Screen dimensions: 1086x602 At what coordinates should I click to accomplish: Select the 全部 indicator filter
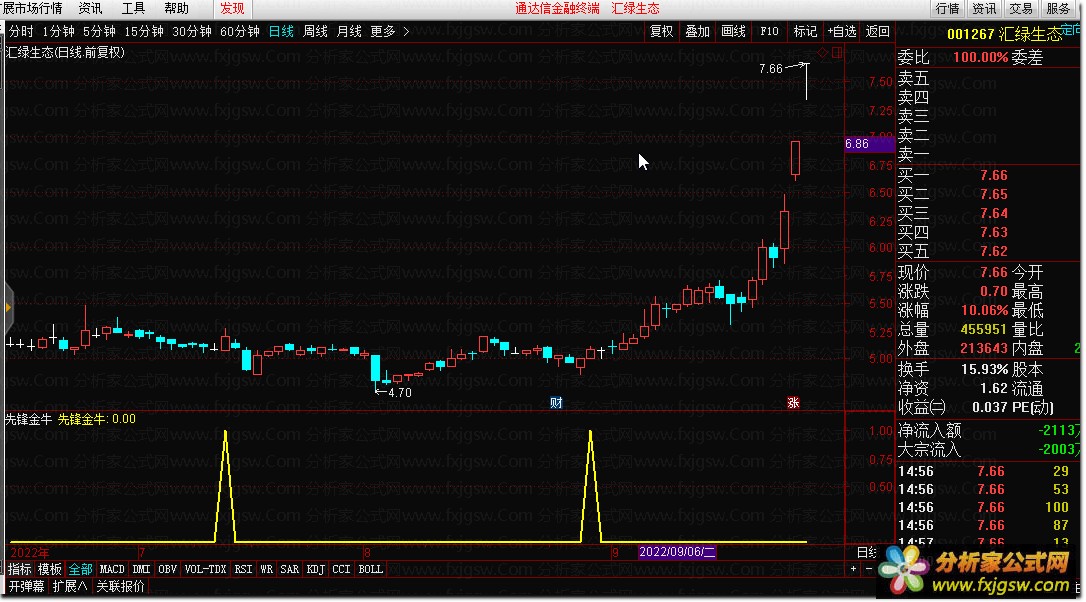pyautogui.click(x=80, y=569)
